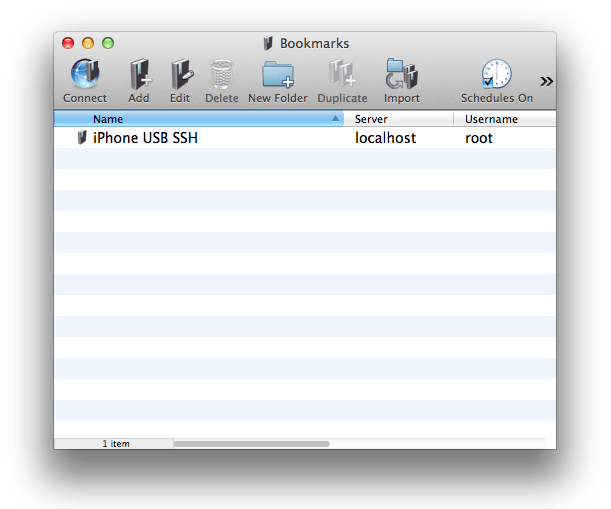Viewport: 611px width, 509px height.
Task: Click the Connect globe icon
Action: [x=85, y=76]
